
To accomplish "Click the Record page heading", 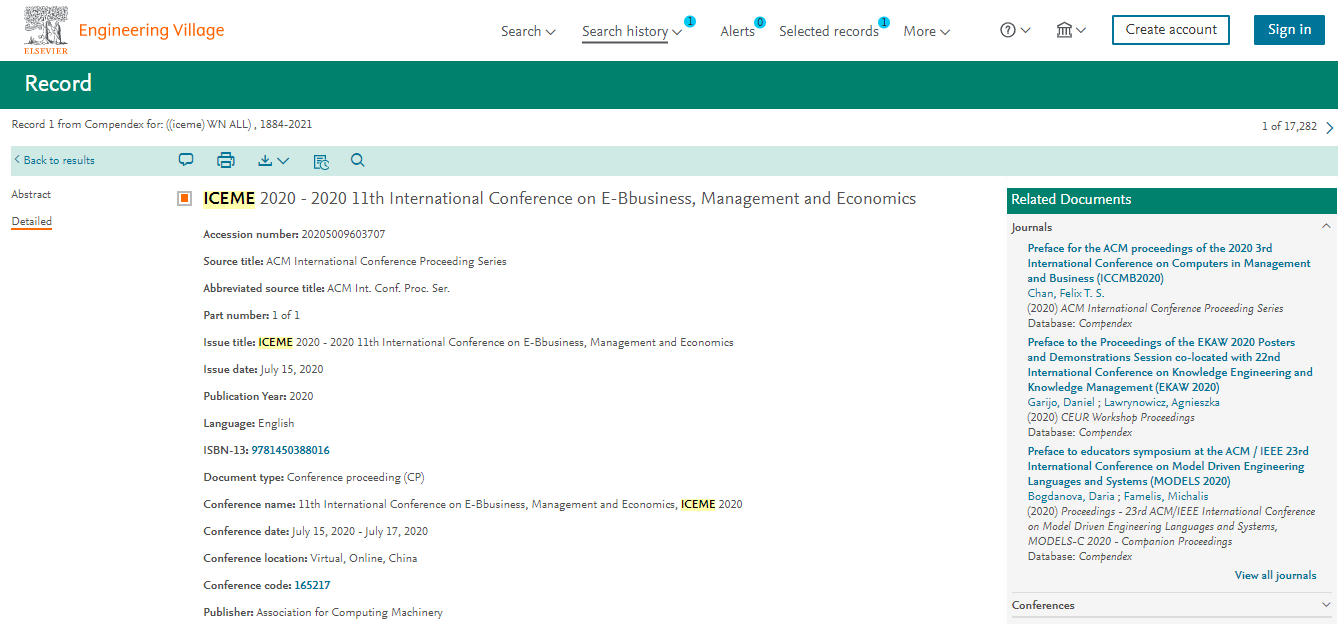I will coord(58,84).
